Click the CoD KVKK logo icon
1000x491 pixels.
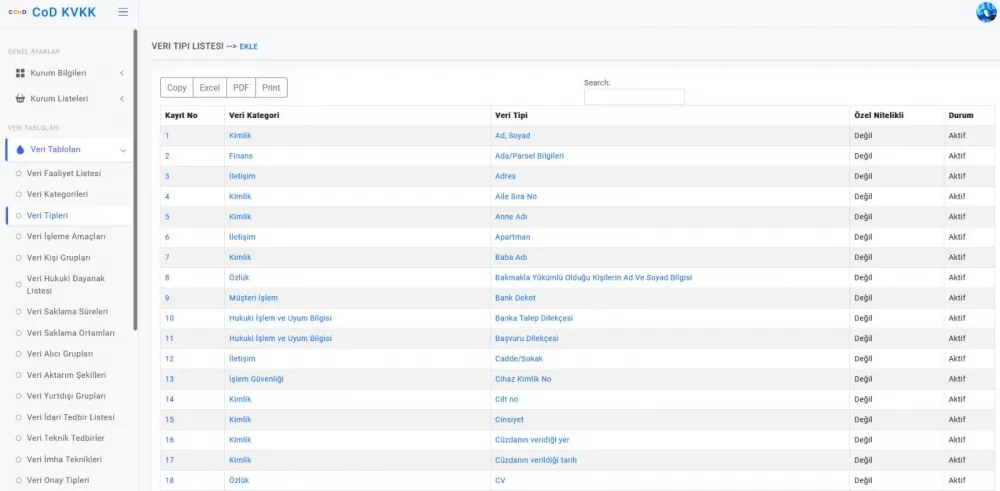pyautogui.click(x=17, y=12)
